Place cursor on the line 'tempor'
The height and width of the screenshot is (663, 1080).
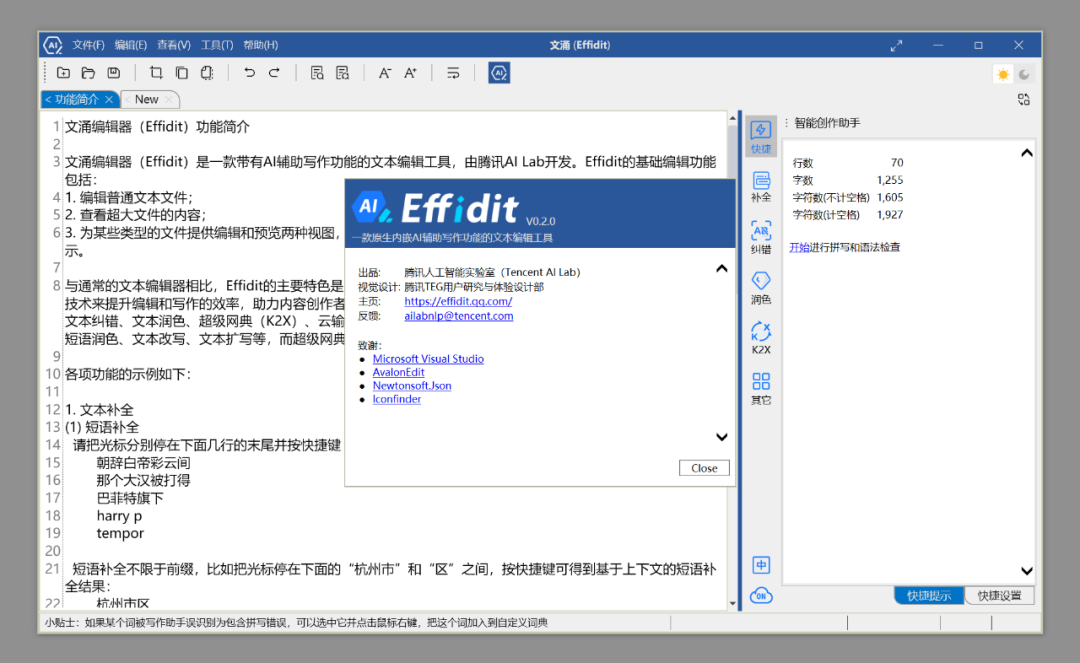click(x=121, y=533)
